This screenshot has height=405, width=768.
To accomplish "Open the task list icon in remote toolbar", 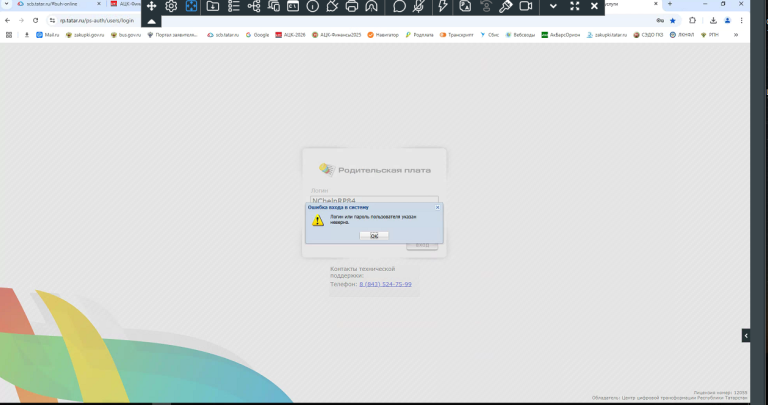I will tap(233, 6).
